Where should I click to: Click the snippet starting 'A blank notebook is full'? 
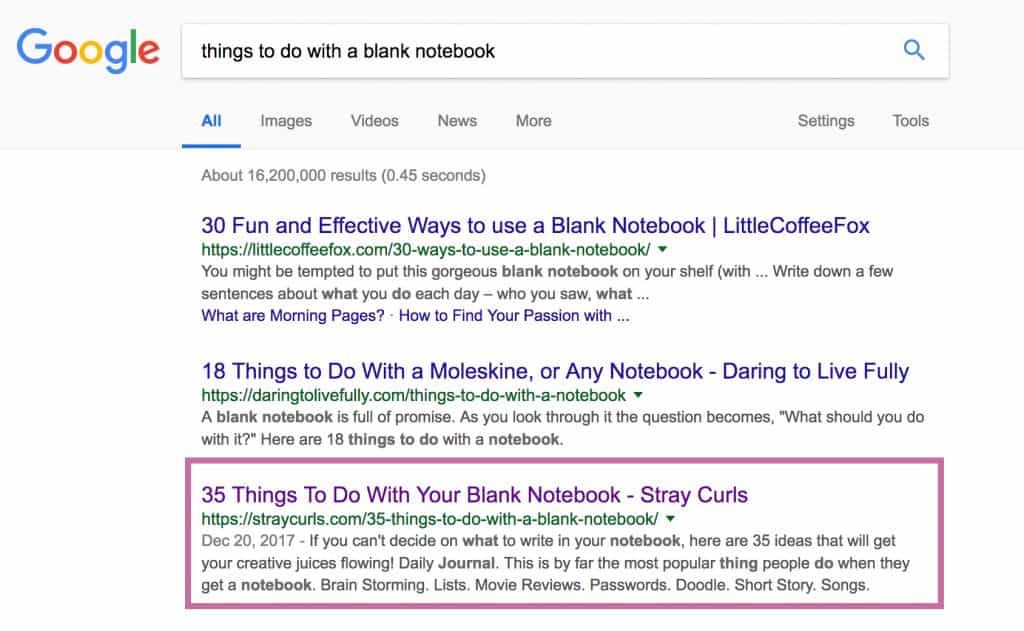coord(562,428)
